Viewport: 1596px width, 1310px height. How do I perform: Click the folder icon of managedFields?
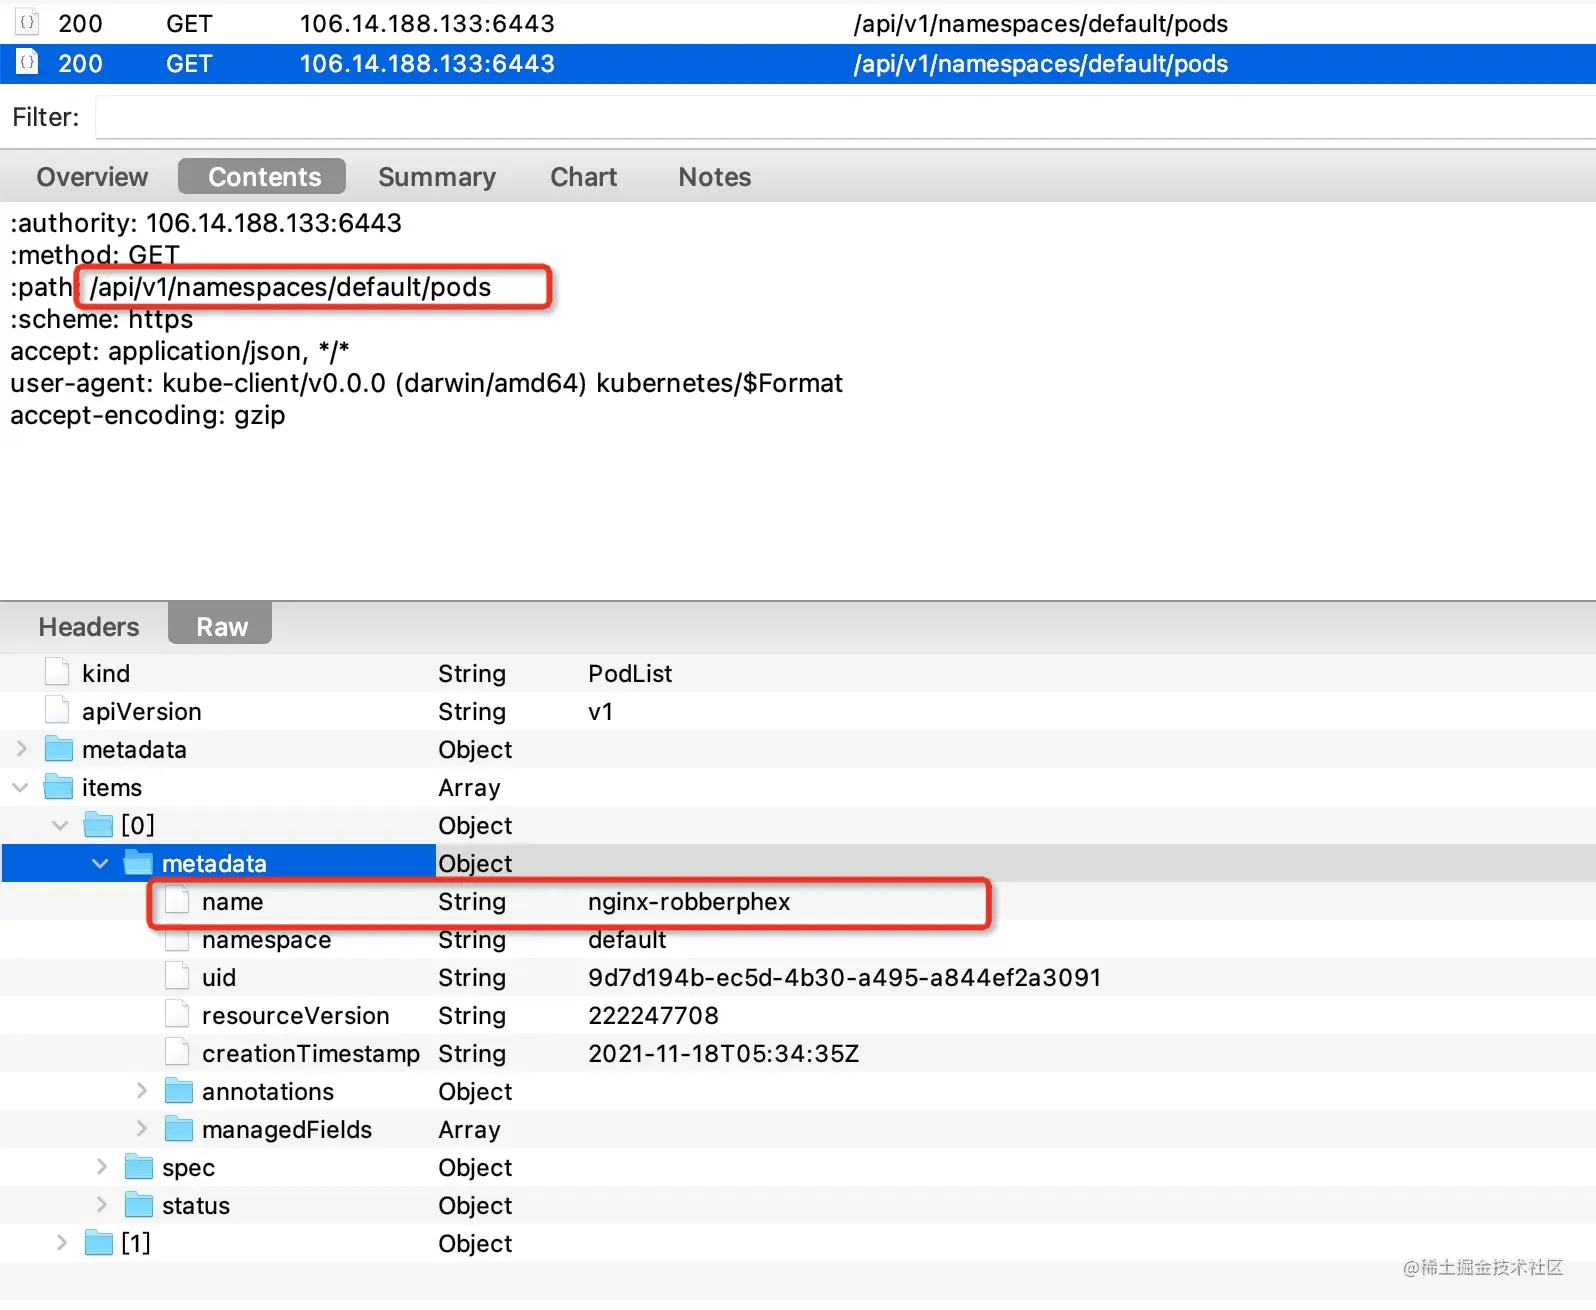[x=179, y=1129]
